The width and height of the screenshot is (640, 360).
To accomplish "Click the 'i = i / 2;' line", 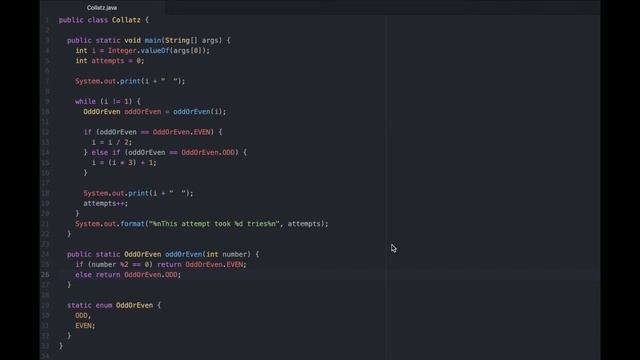I will click(112, 142).
